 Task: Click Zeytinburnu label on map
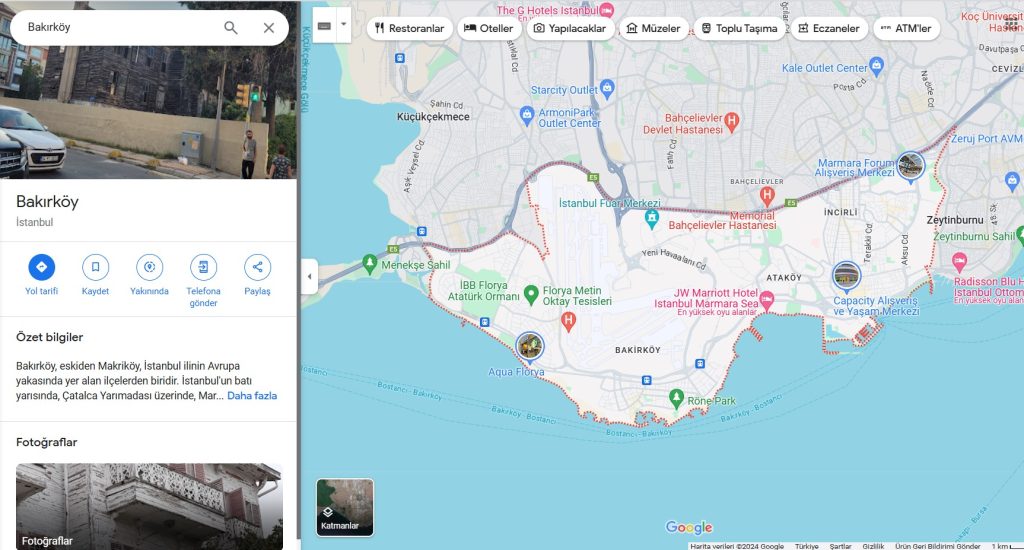pos(955,220)
